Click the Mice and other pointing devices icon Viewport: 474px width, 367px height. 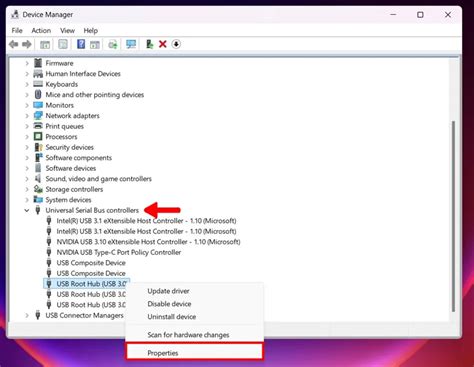pos(38,94)
